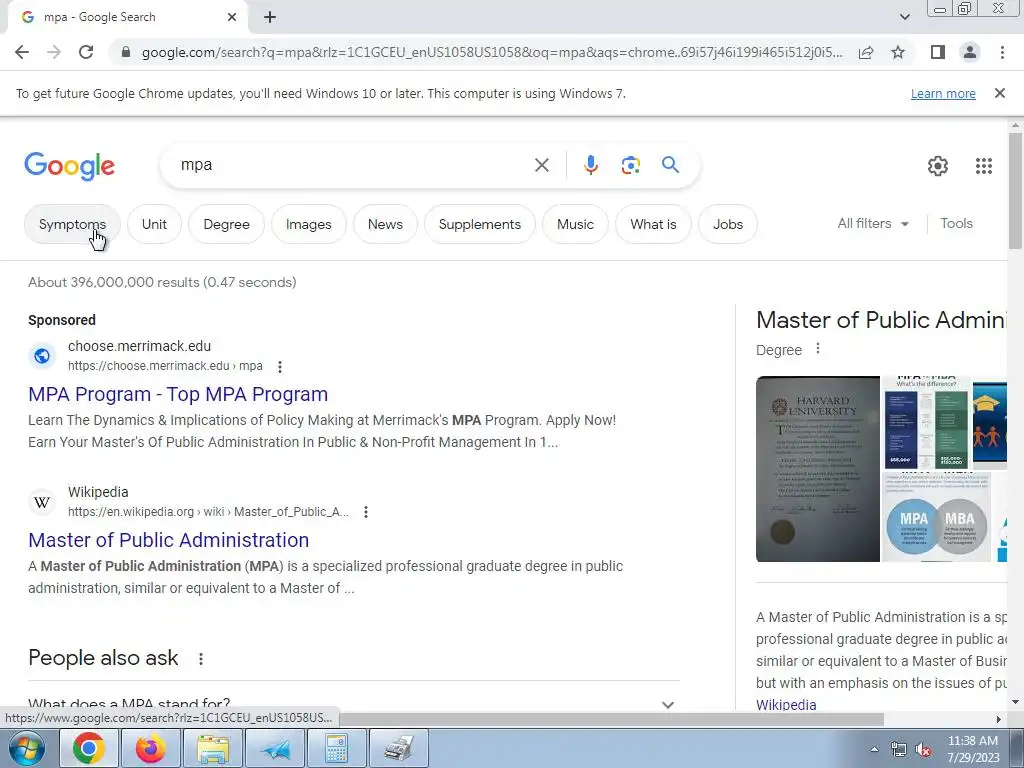Viewport: 1024px width, 768px height.
Task: Select the Symptoms filter chip
Action: (72, 224)
